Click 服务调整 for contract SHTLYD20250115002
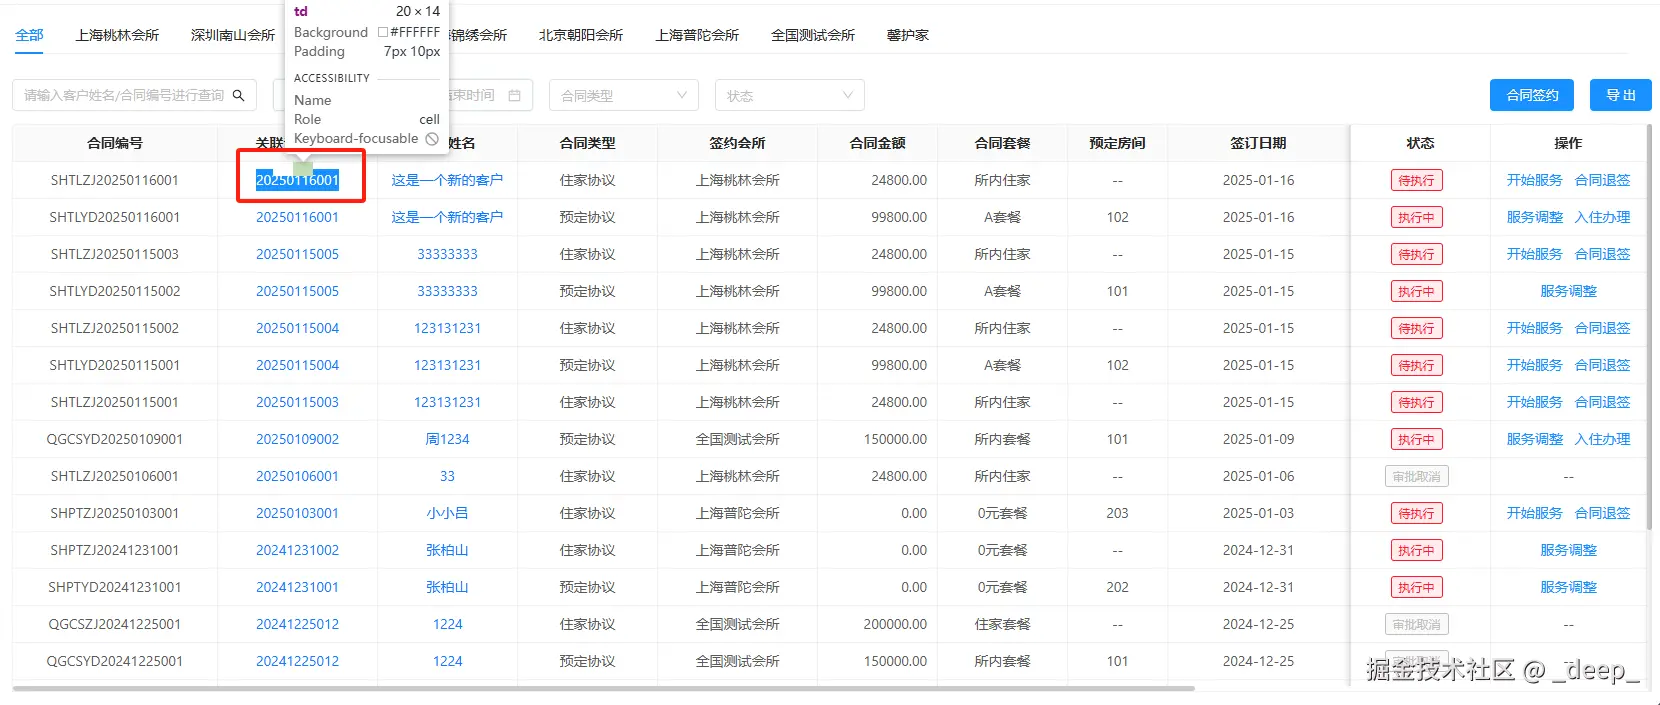The width and height of the screenshot is (1660, 705). point(1568,291)
